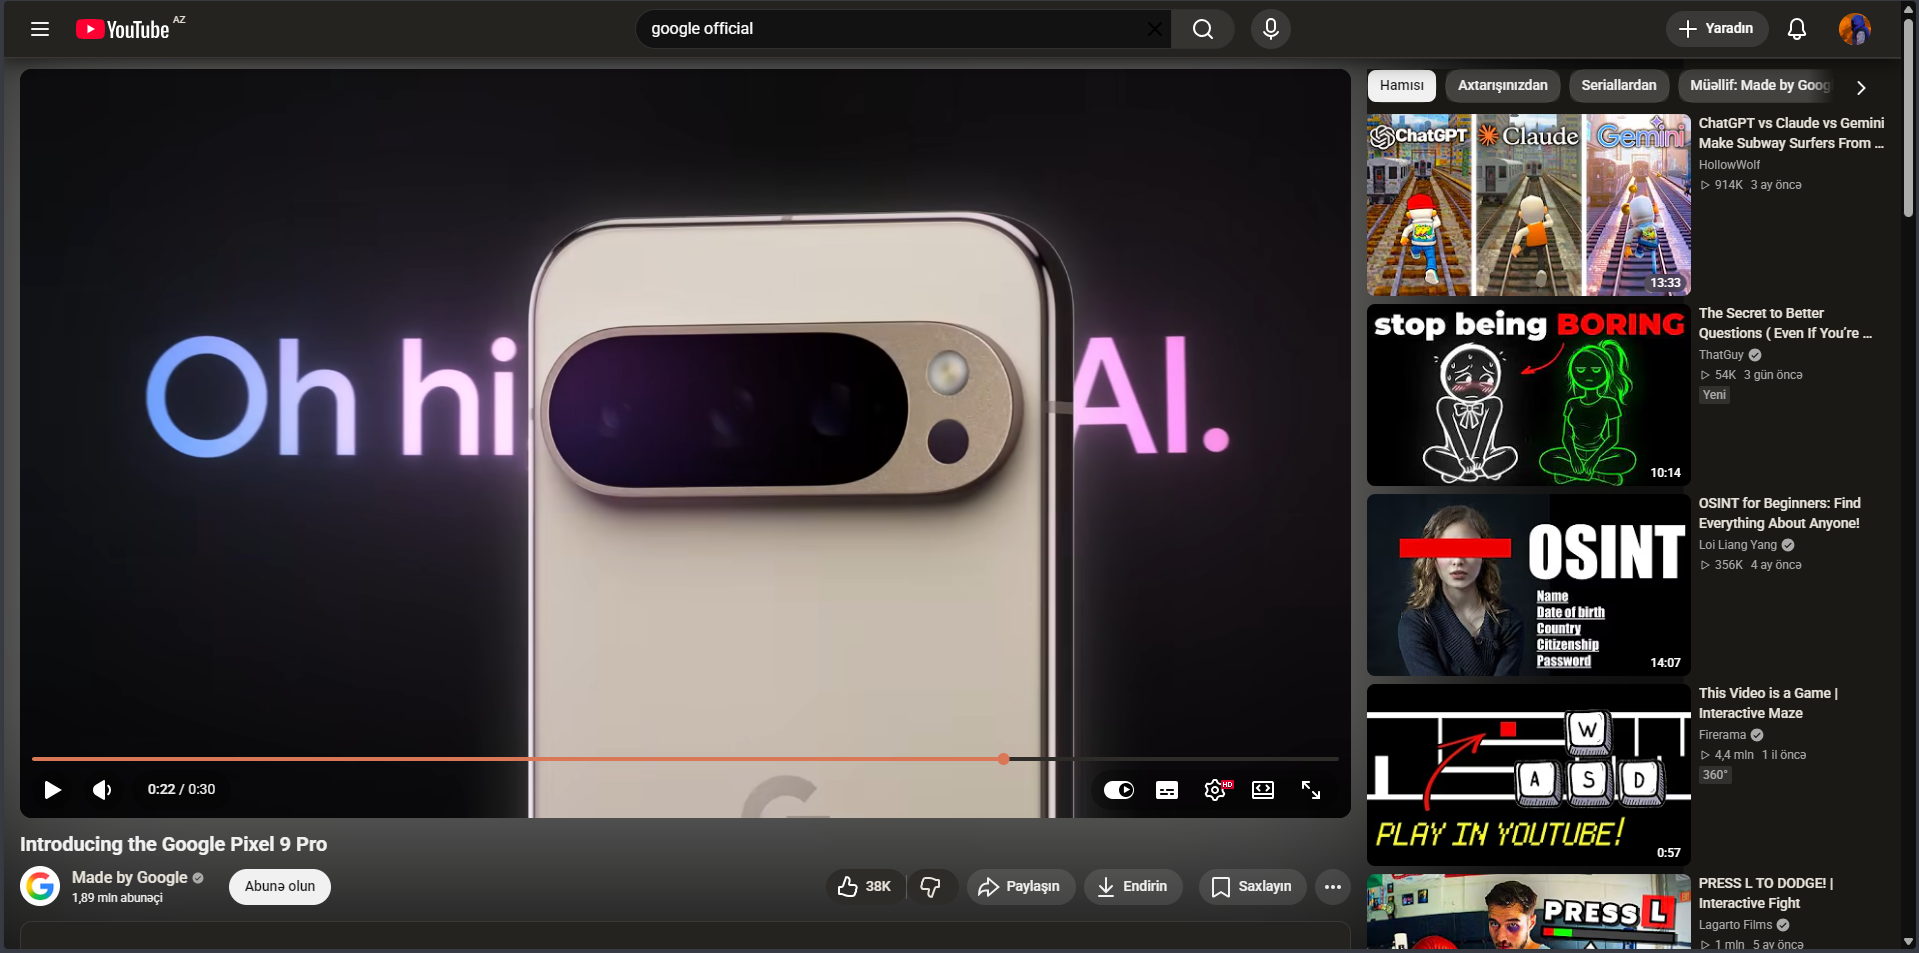The image size is (1919, 953).
Task: Open stop being BORING video thumbnail
Action: 1529,395
